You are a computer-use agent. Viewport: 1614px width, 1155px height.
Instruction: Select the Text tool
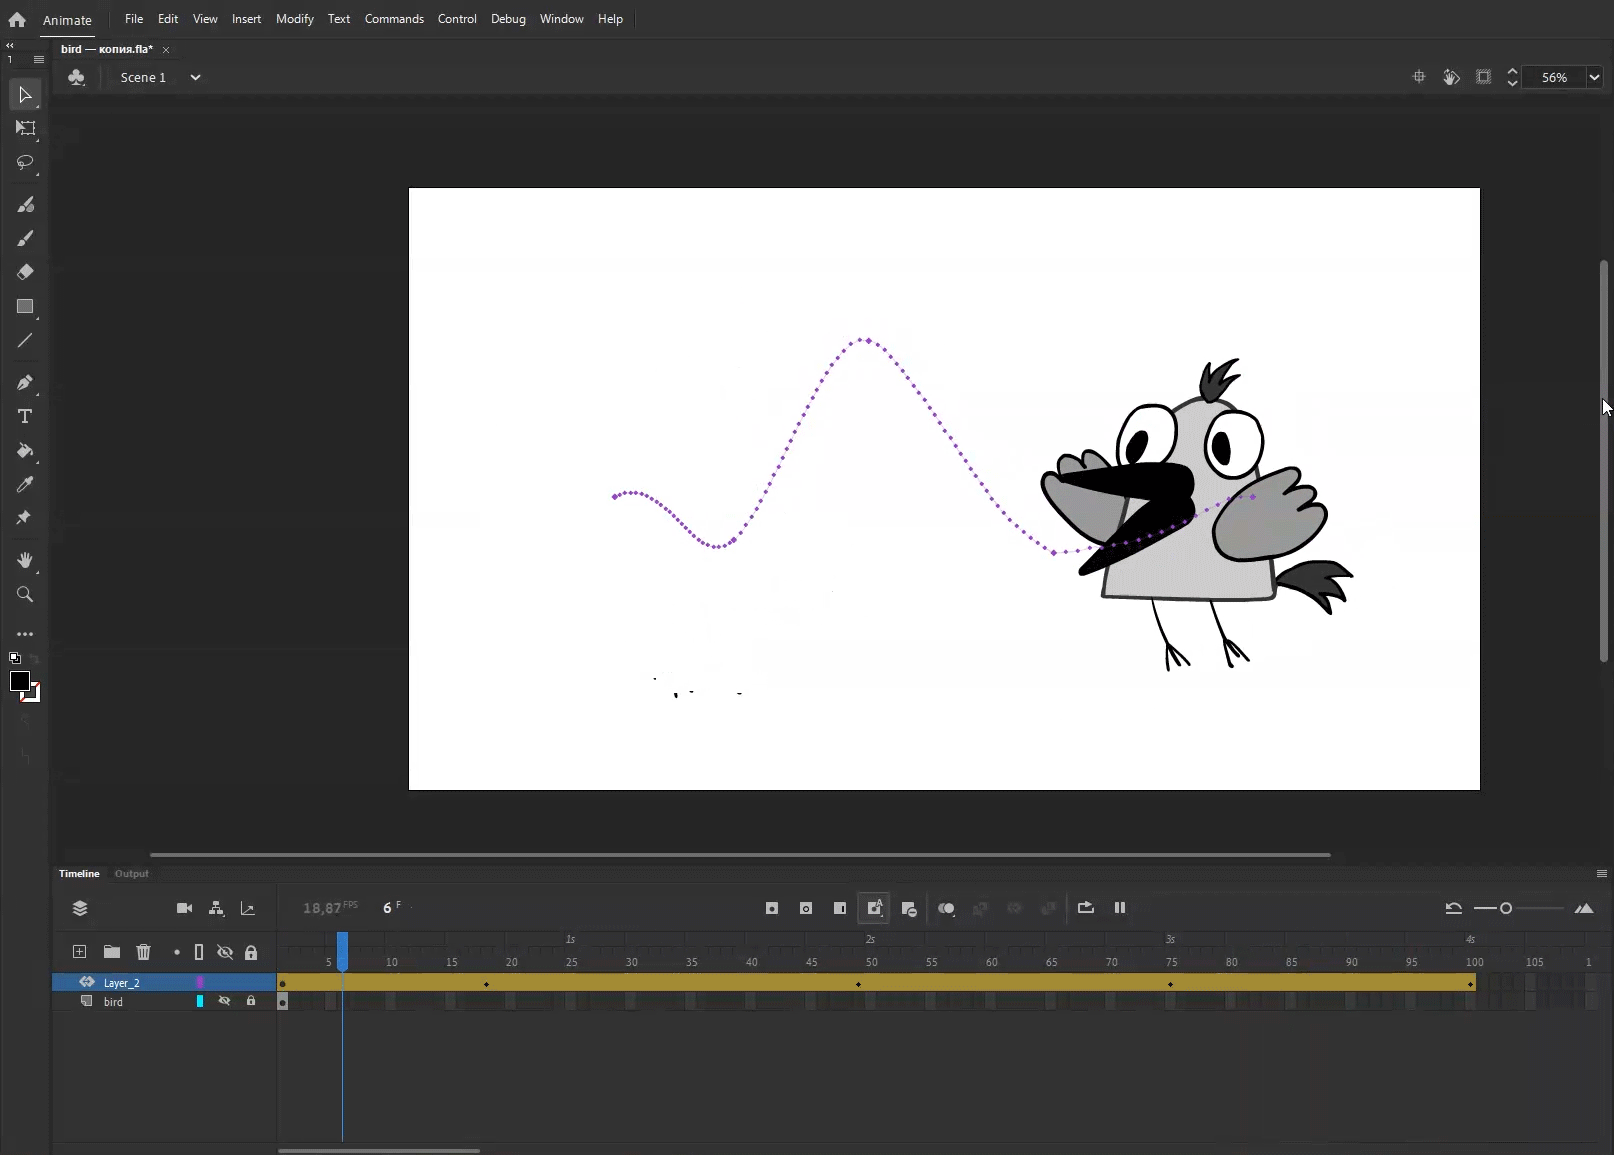pyautogui.click(x=25, y=416)
